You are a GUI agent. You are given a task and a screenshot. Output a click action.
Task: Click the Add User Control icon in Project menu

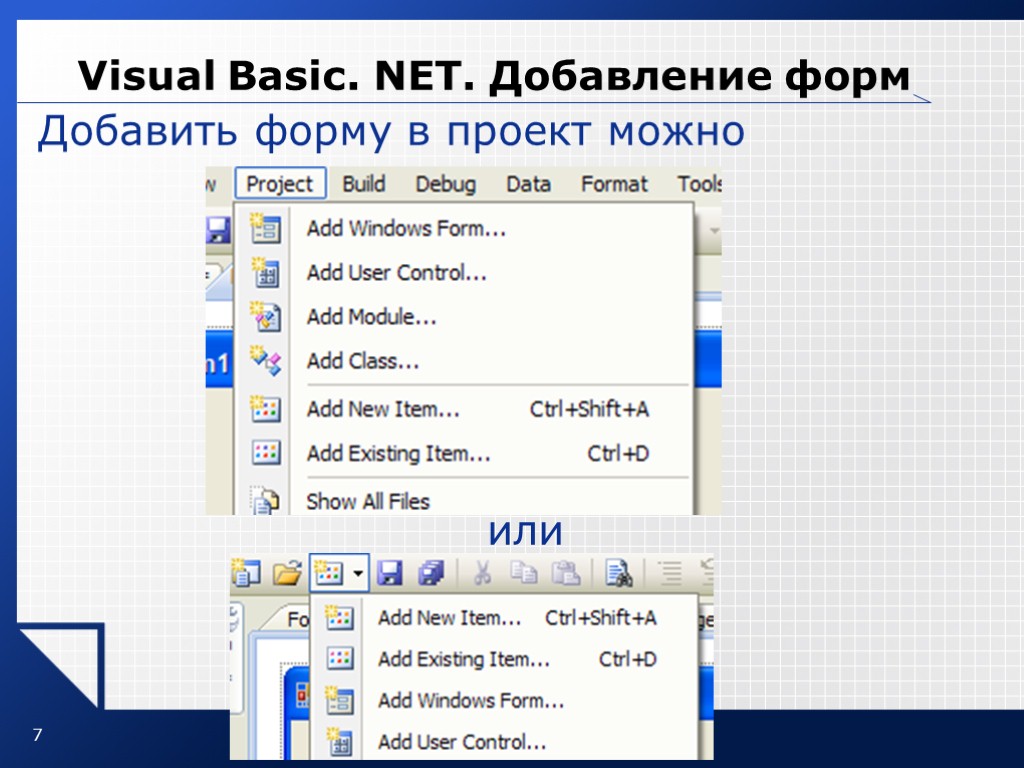(265, 272)
